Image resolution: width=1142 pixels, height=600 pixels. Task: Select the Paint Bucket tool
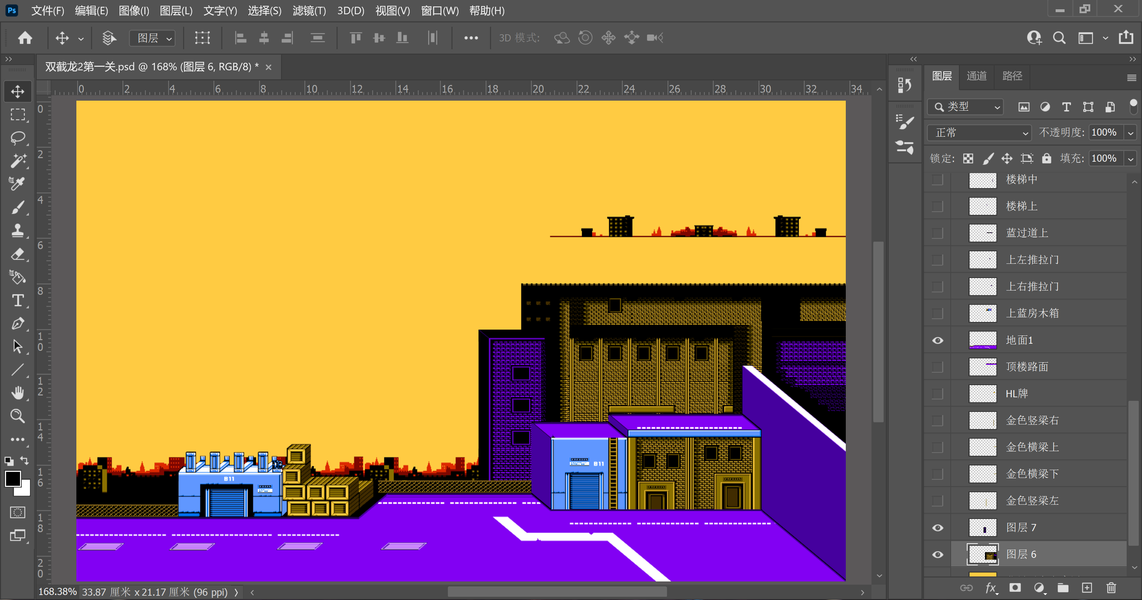pos(17,277)
